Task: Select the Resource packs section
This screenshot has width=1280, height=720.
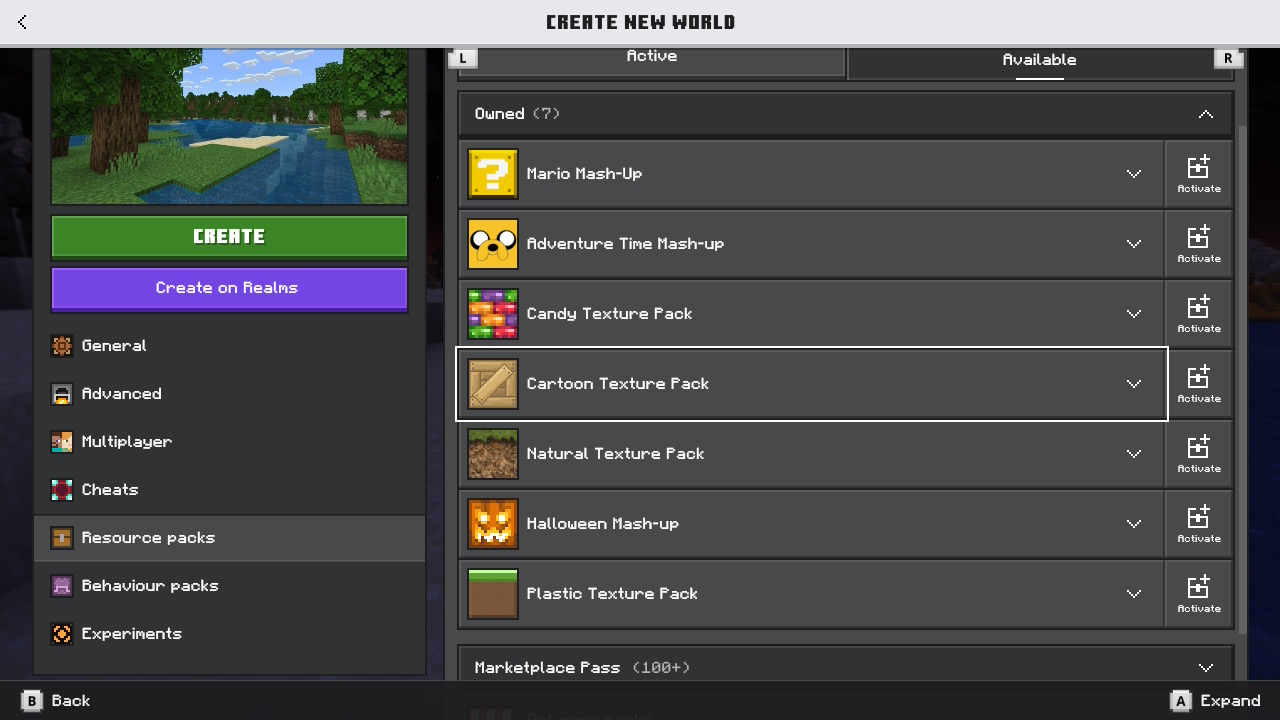Action: pos(230,538)
